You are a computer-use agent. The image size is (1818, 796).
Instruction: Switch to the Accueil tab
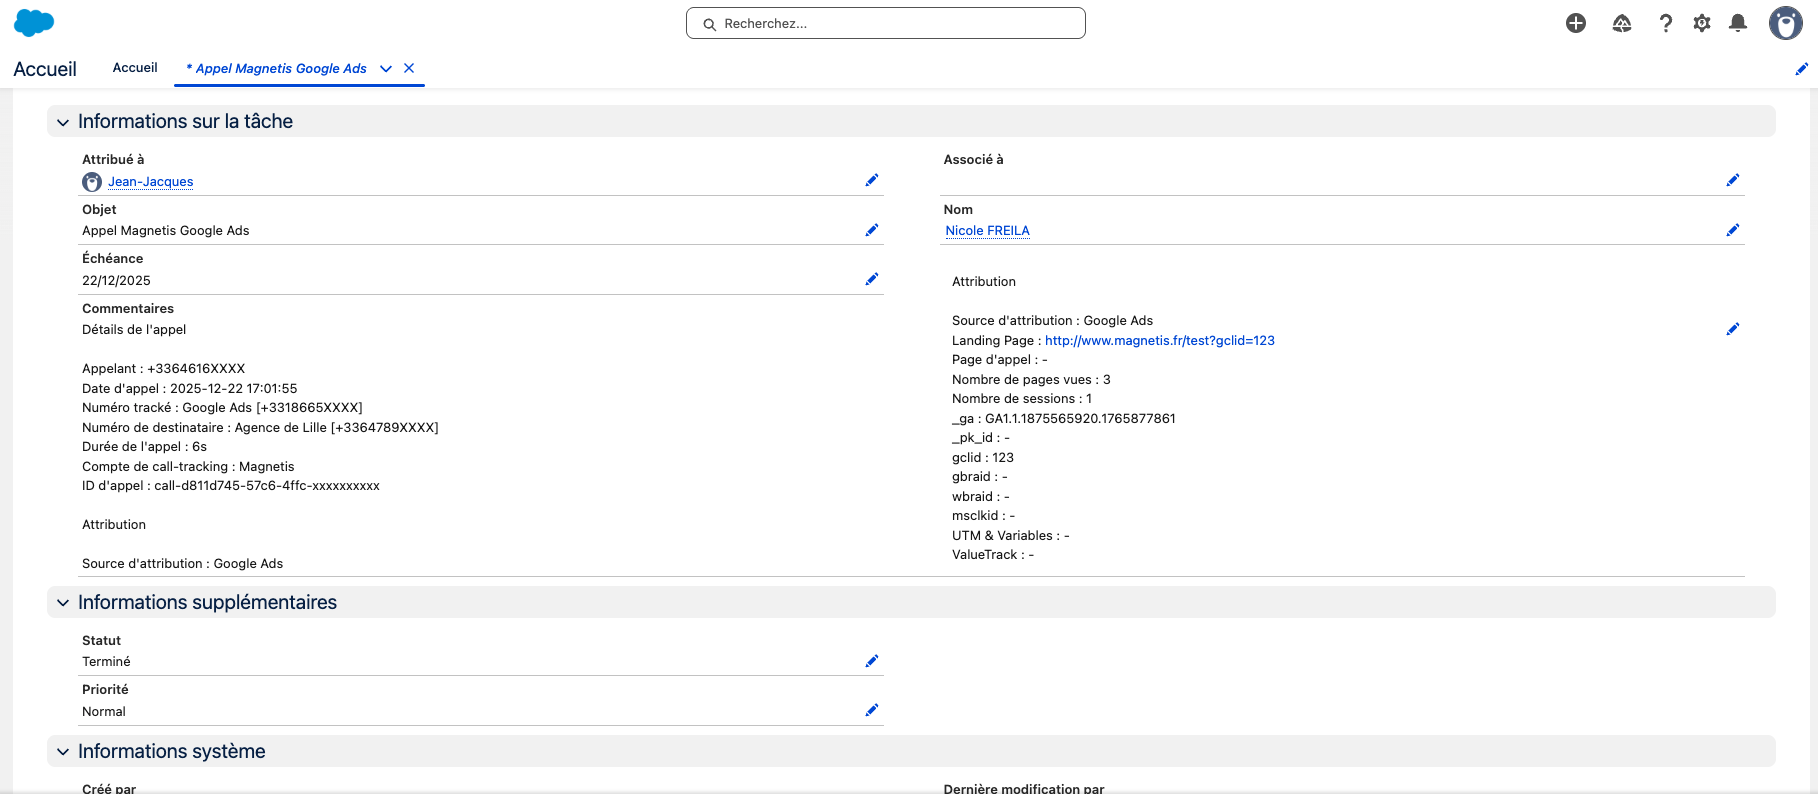[135, 68]
